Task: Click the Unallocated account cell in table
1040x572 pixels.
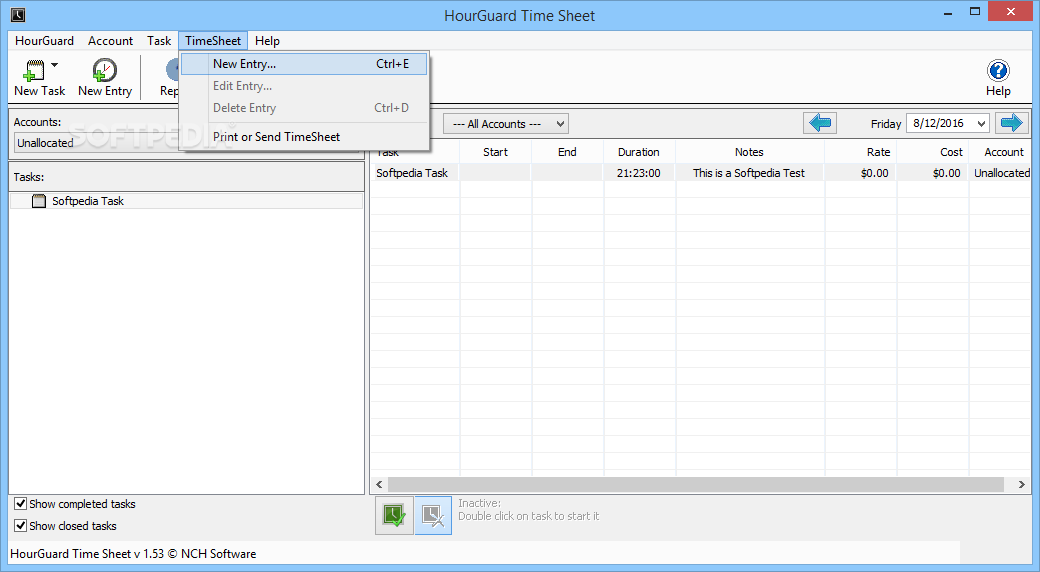Action: 1002,173
